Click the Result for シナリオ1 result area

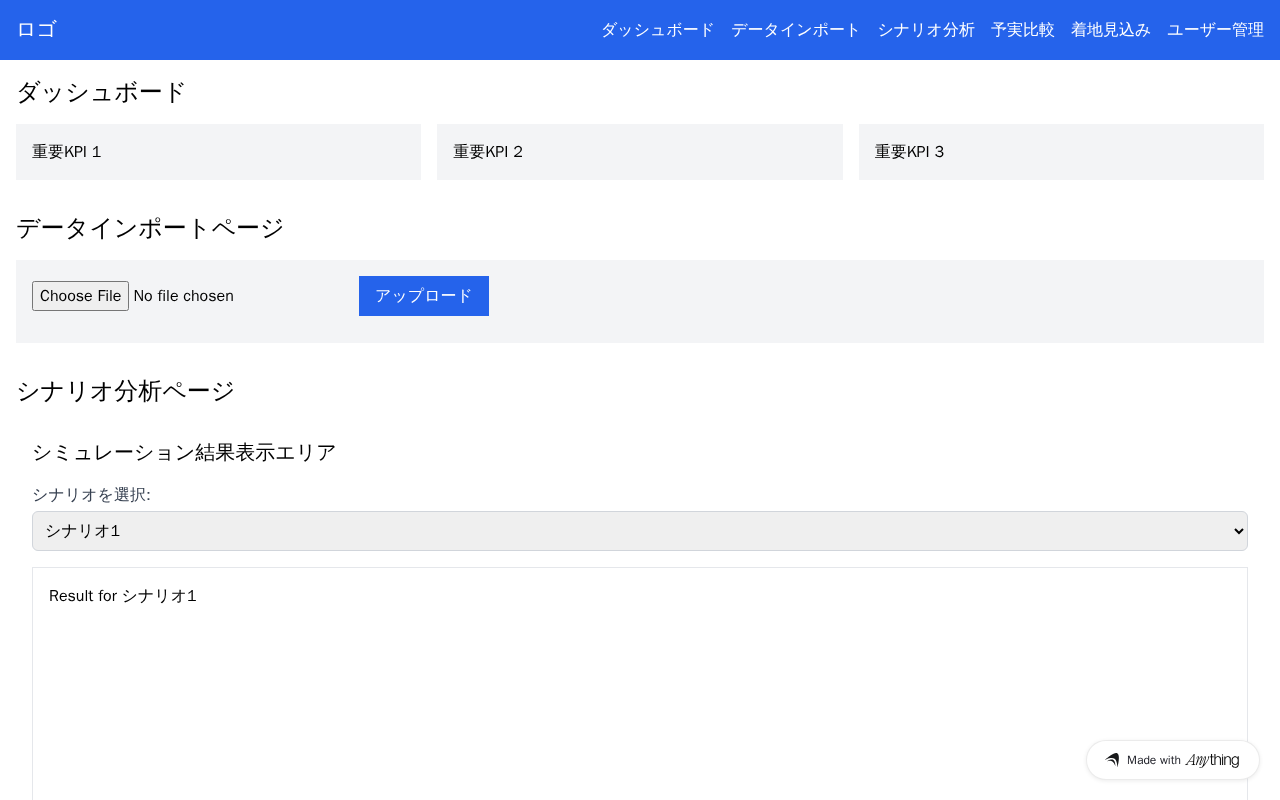[640, 684]
